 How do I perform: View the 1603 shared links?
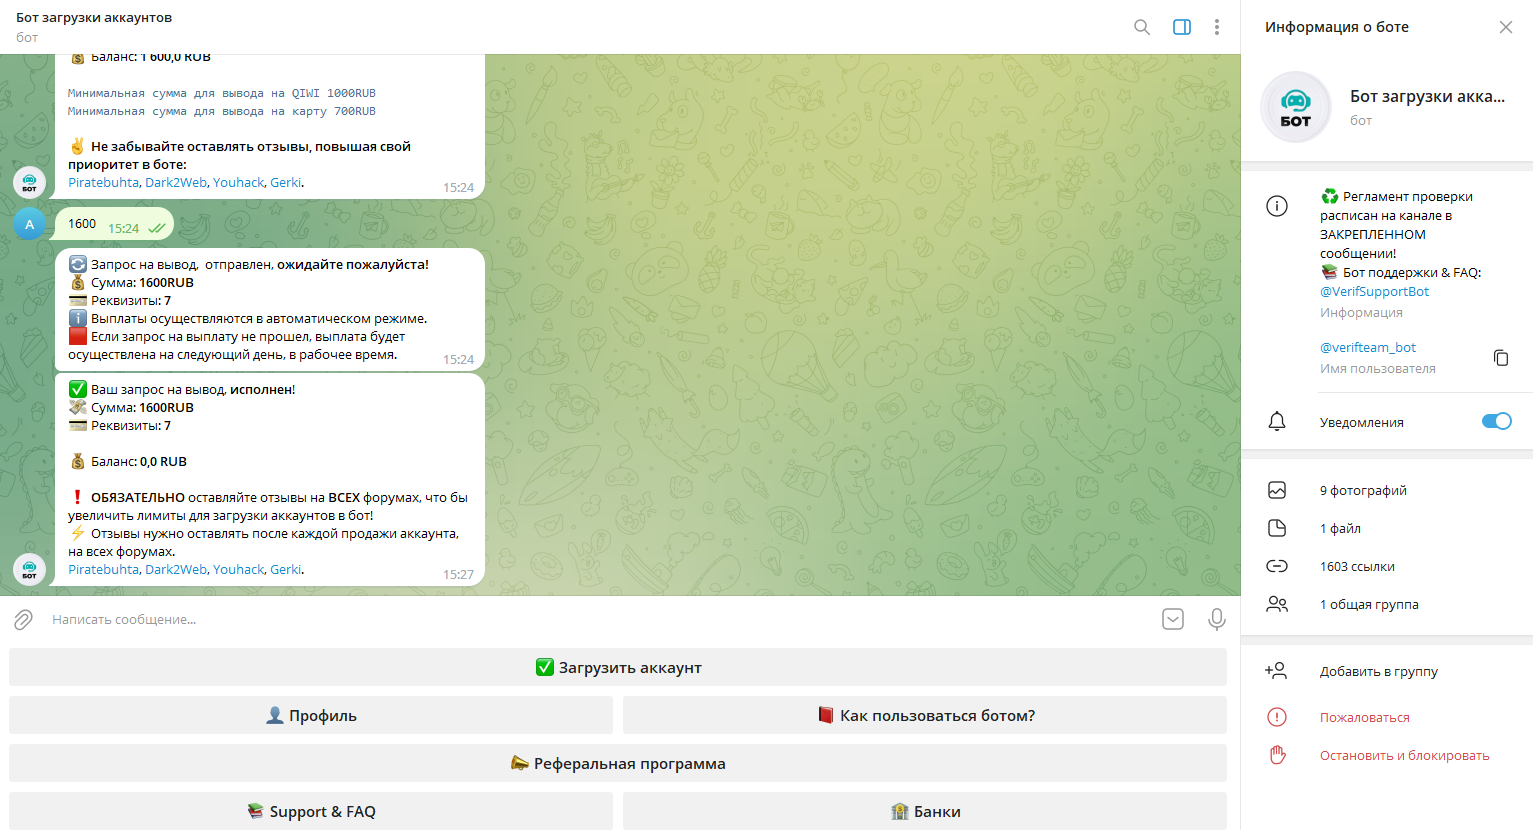(x=1357, y=566)
